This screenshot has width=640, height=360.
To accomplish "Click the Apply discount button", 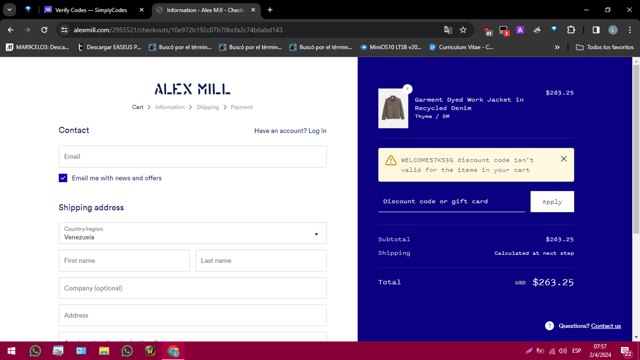I will (x=552, y=202).
